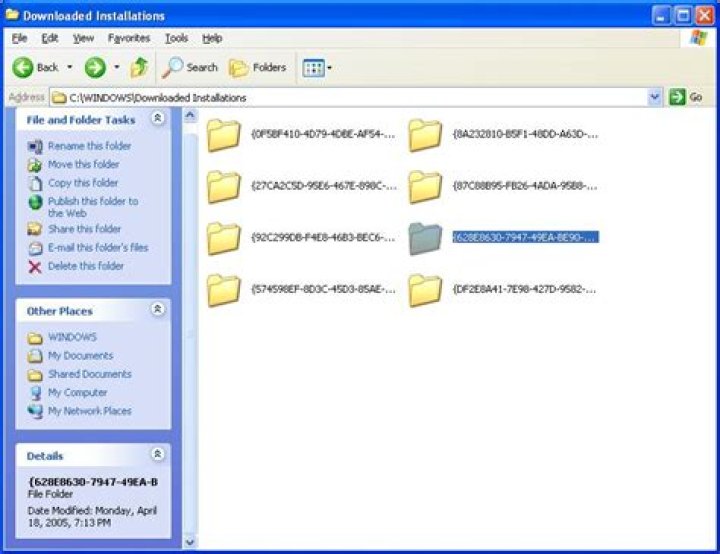The width and height of the screenshot is (720, 554).
Task: Click the My Computer icon
Action: (35, 393)
